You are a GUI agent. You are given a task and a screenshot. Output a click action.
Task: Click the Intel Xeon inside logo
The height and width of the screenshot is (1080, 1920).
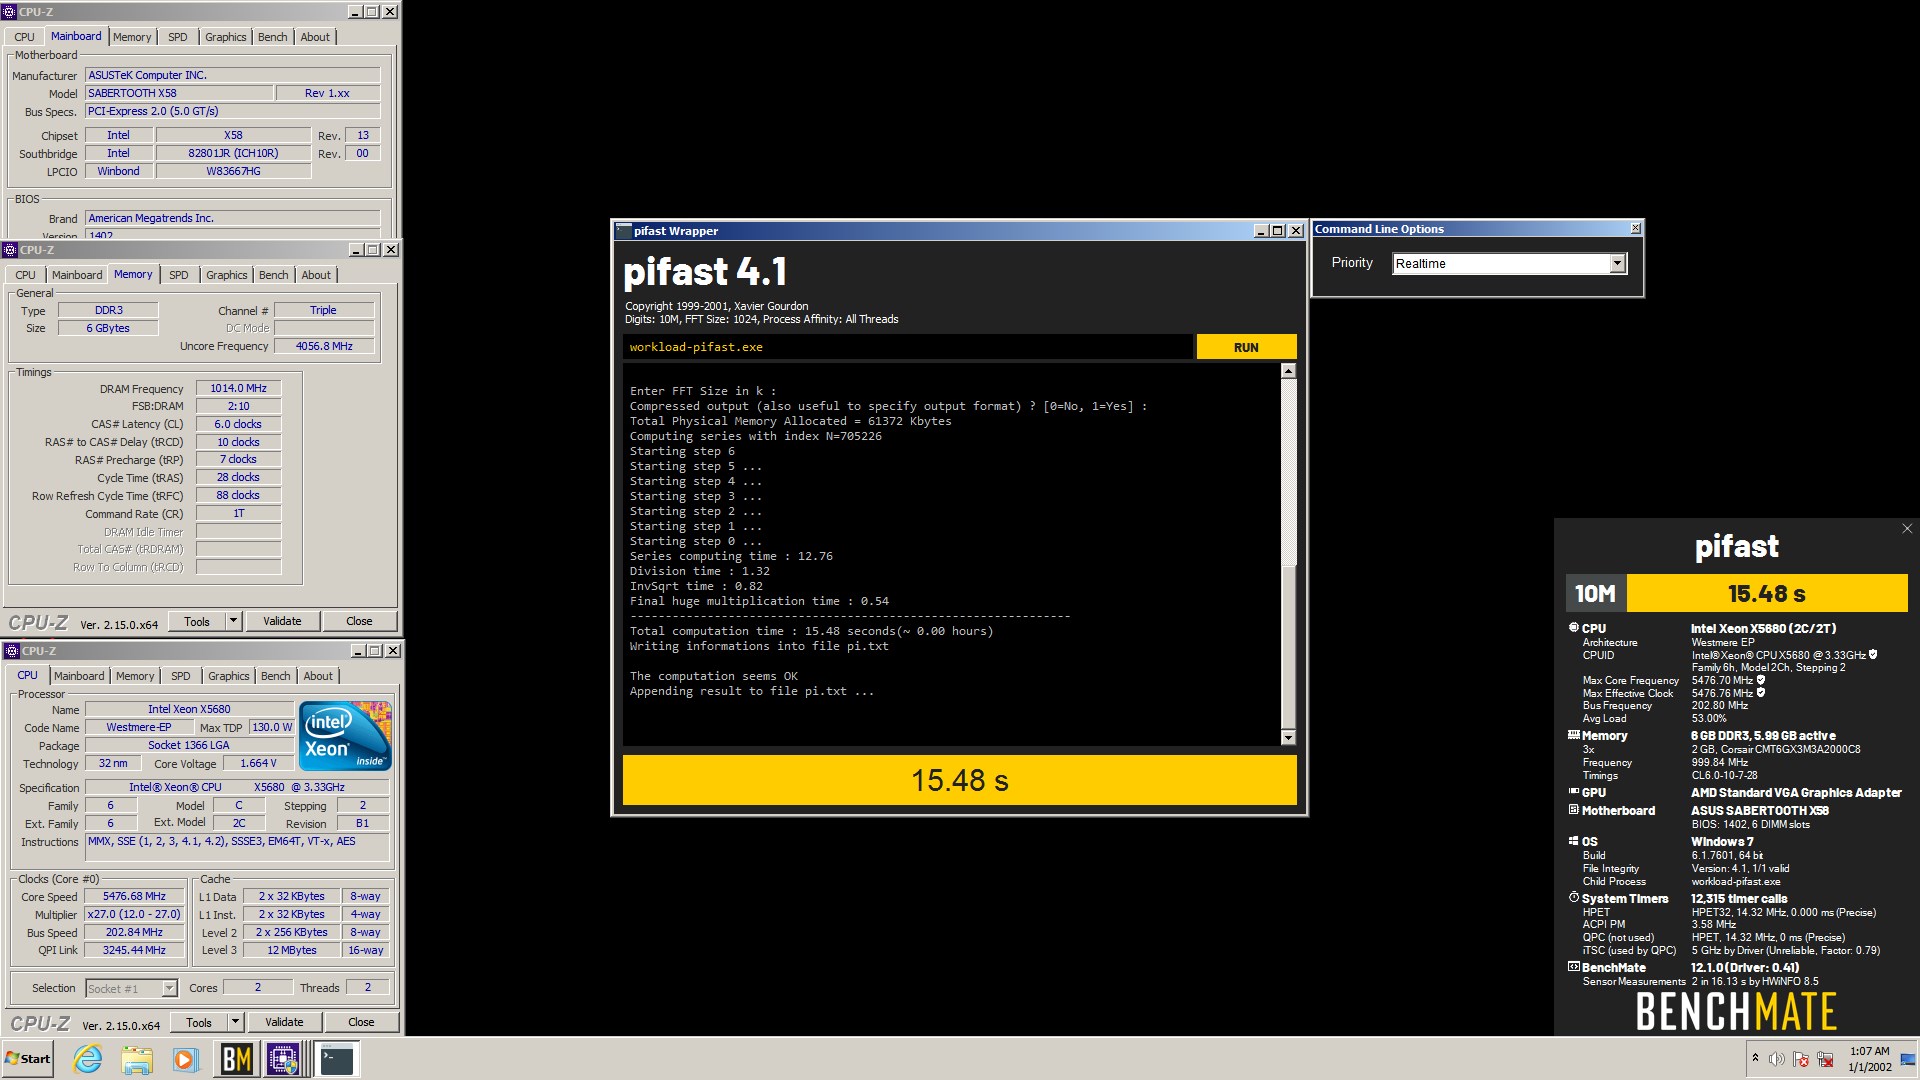(x=345, y=736)
